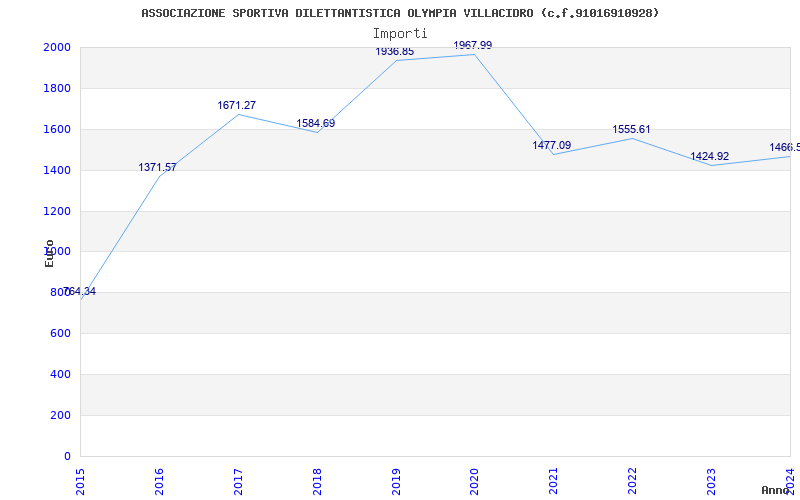Select the 2020 year axis label

click(474, 482)
